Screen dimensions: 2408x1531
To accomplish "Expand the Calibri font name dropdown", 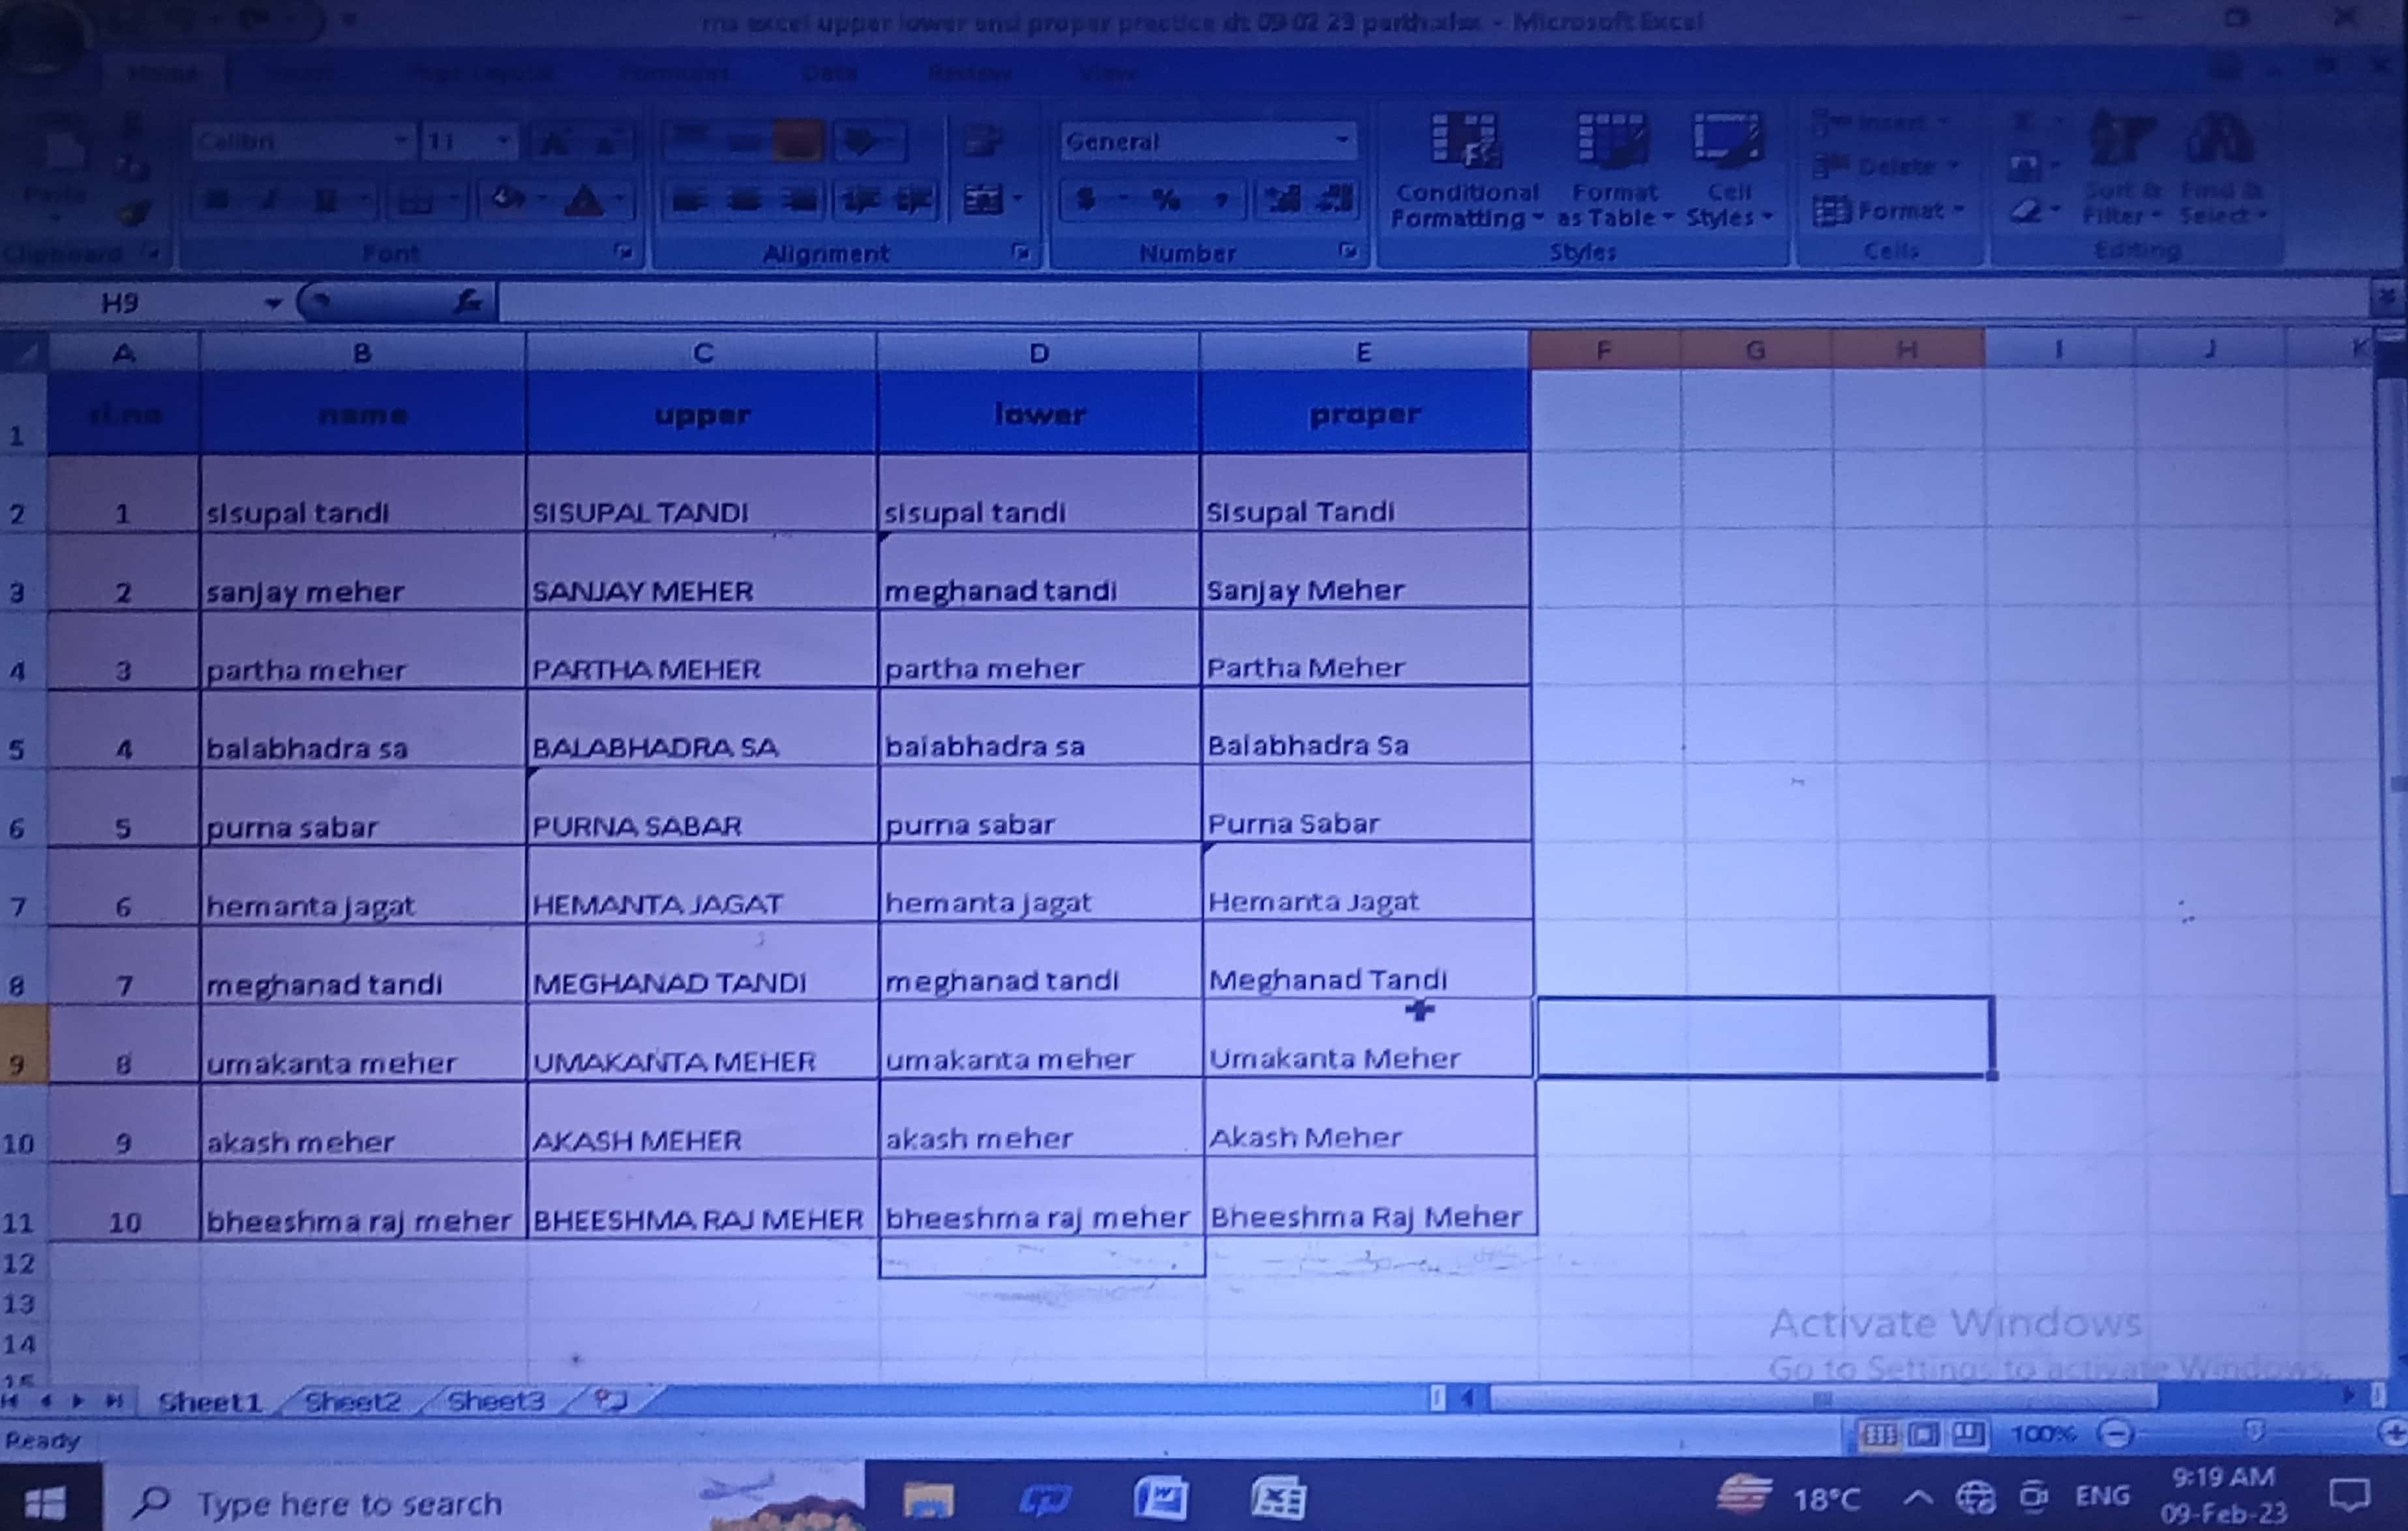I will (400, 141).
